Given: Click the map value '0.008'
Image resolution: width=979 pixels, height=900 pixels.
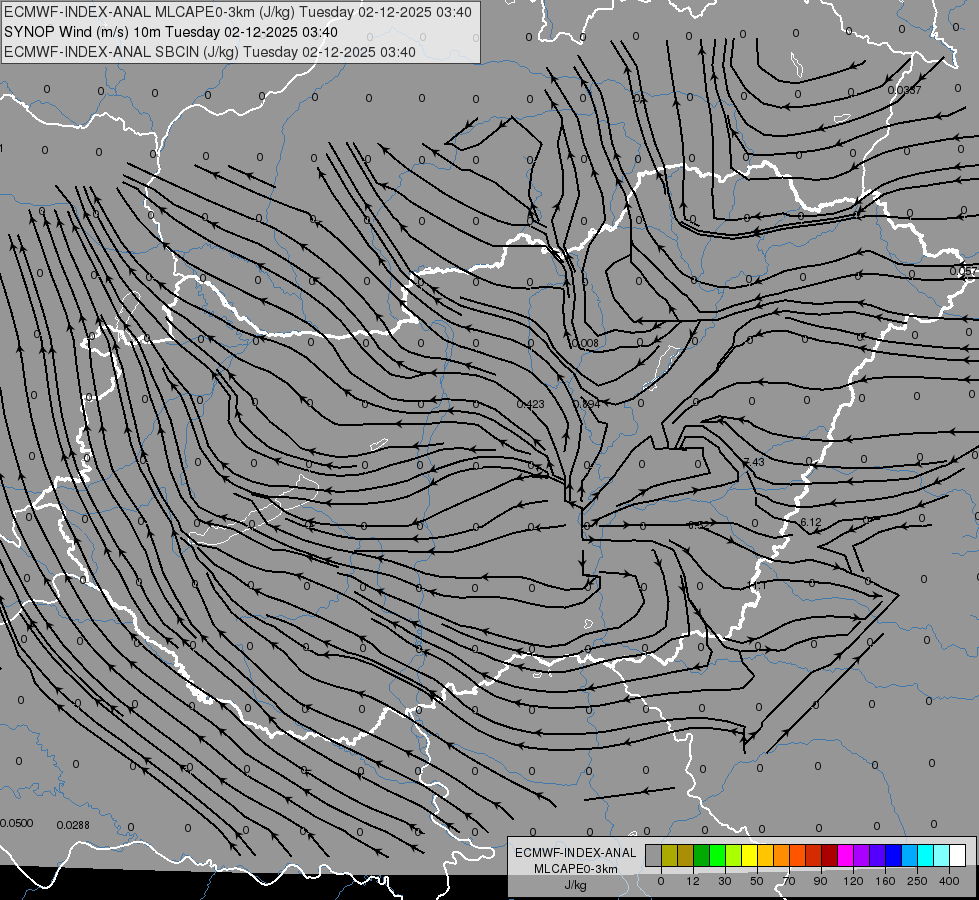Looking at the screenshot, I should (586, 343).
